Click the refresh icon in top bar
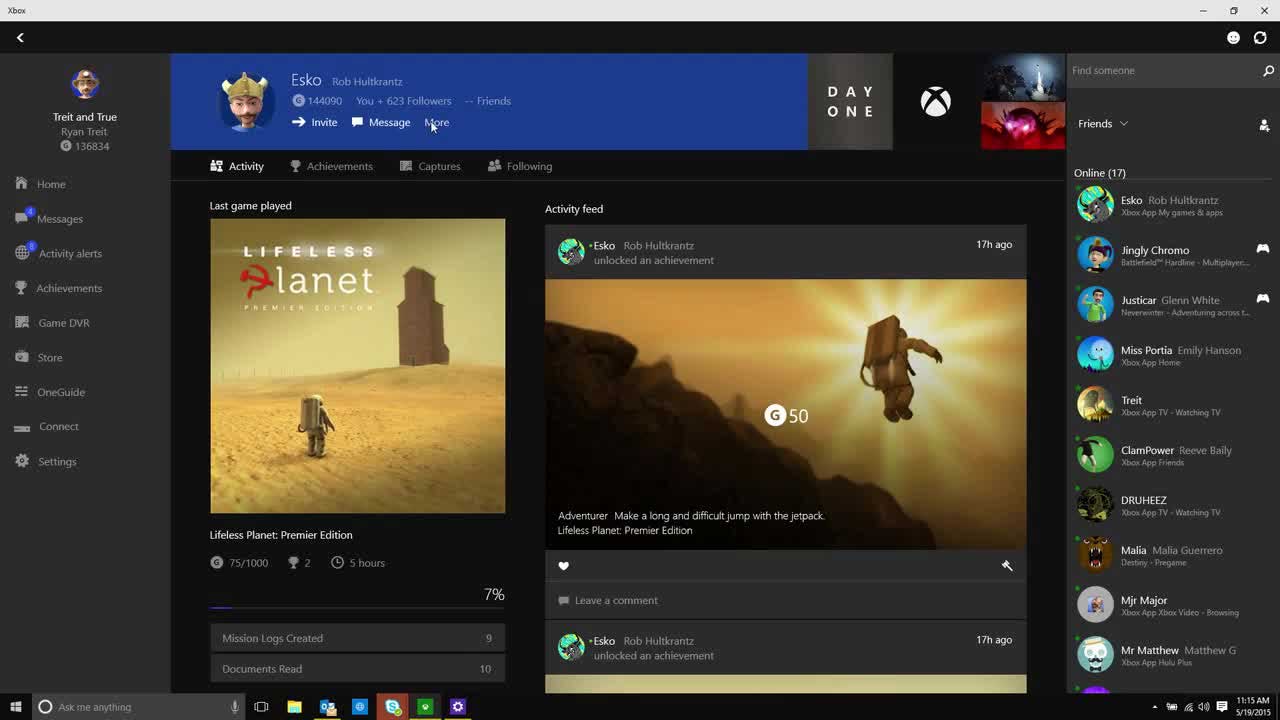Screen dimensions: 1280x720 pos(1260,37)
